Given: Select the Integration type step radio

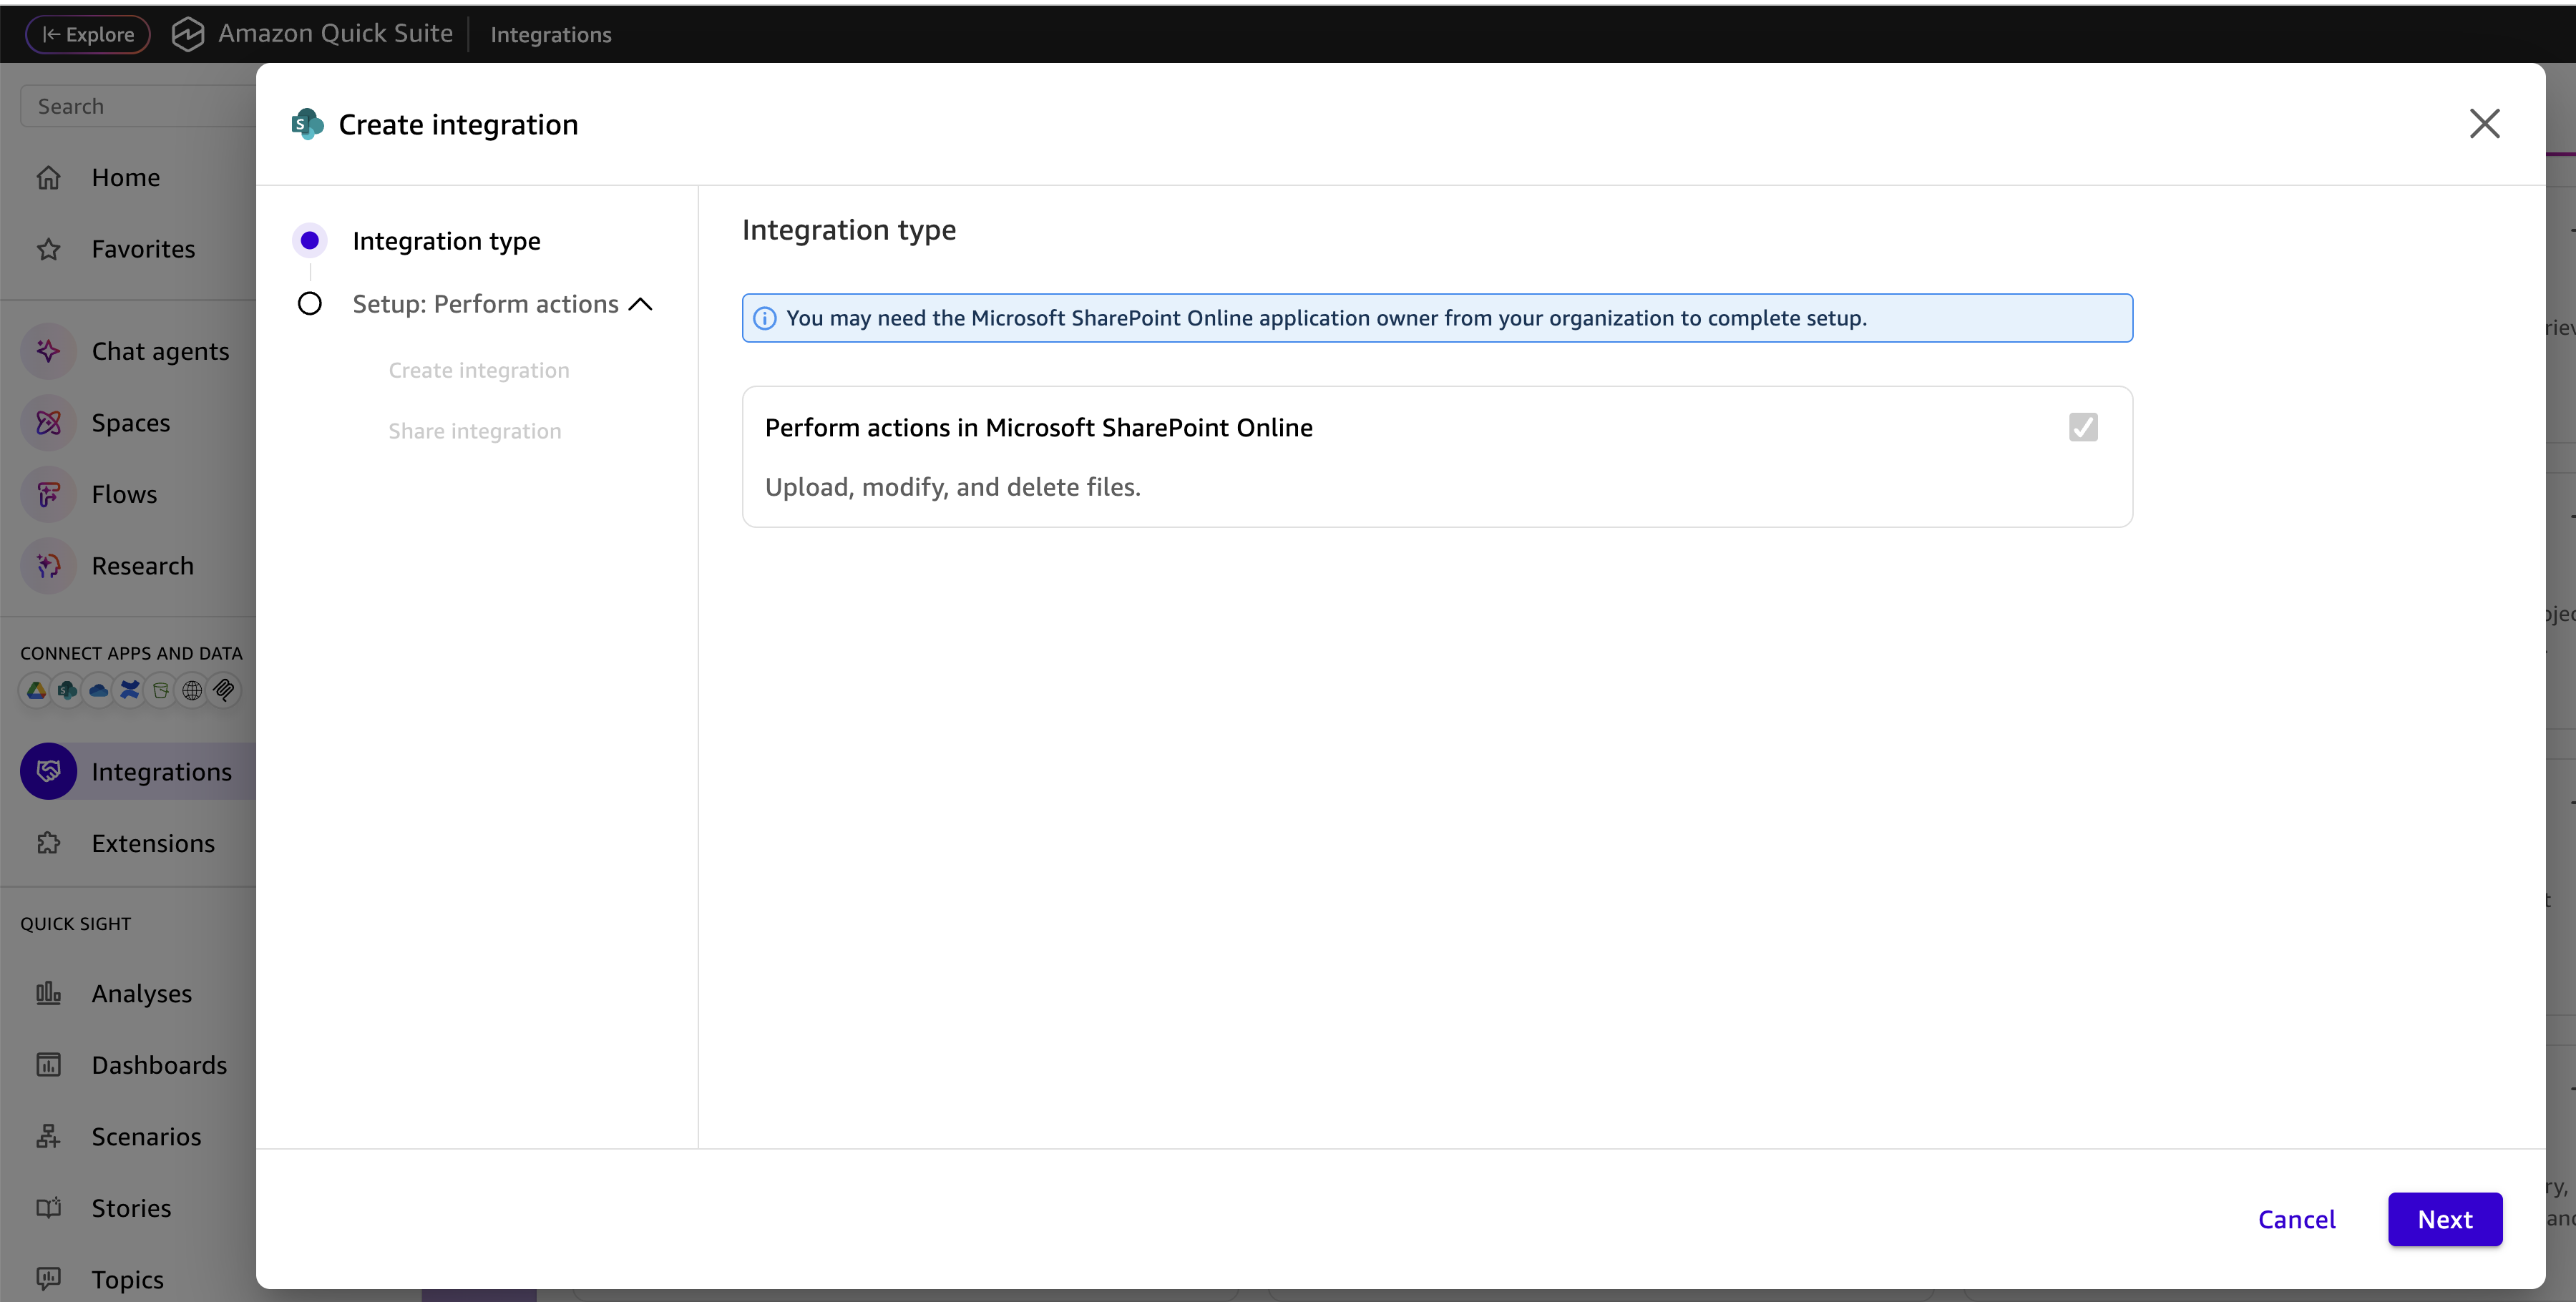Looking at the screenshot, I should click(x=309, y=240).
